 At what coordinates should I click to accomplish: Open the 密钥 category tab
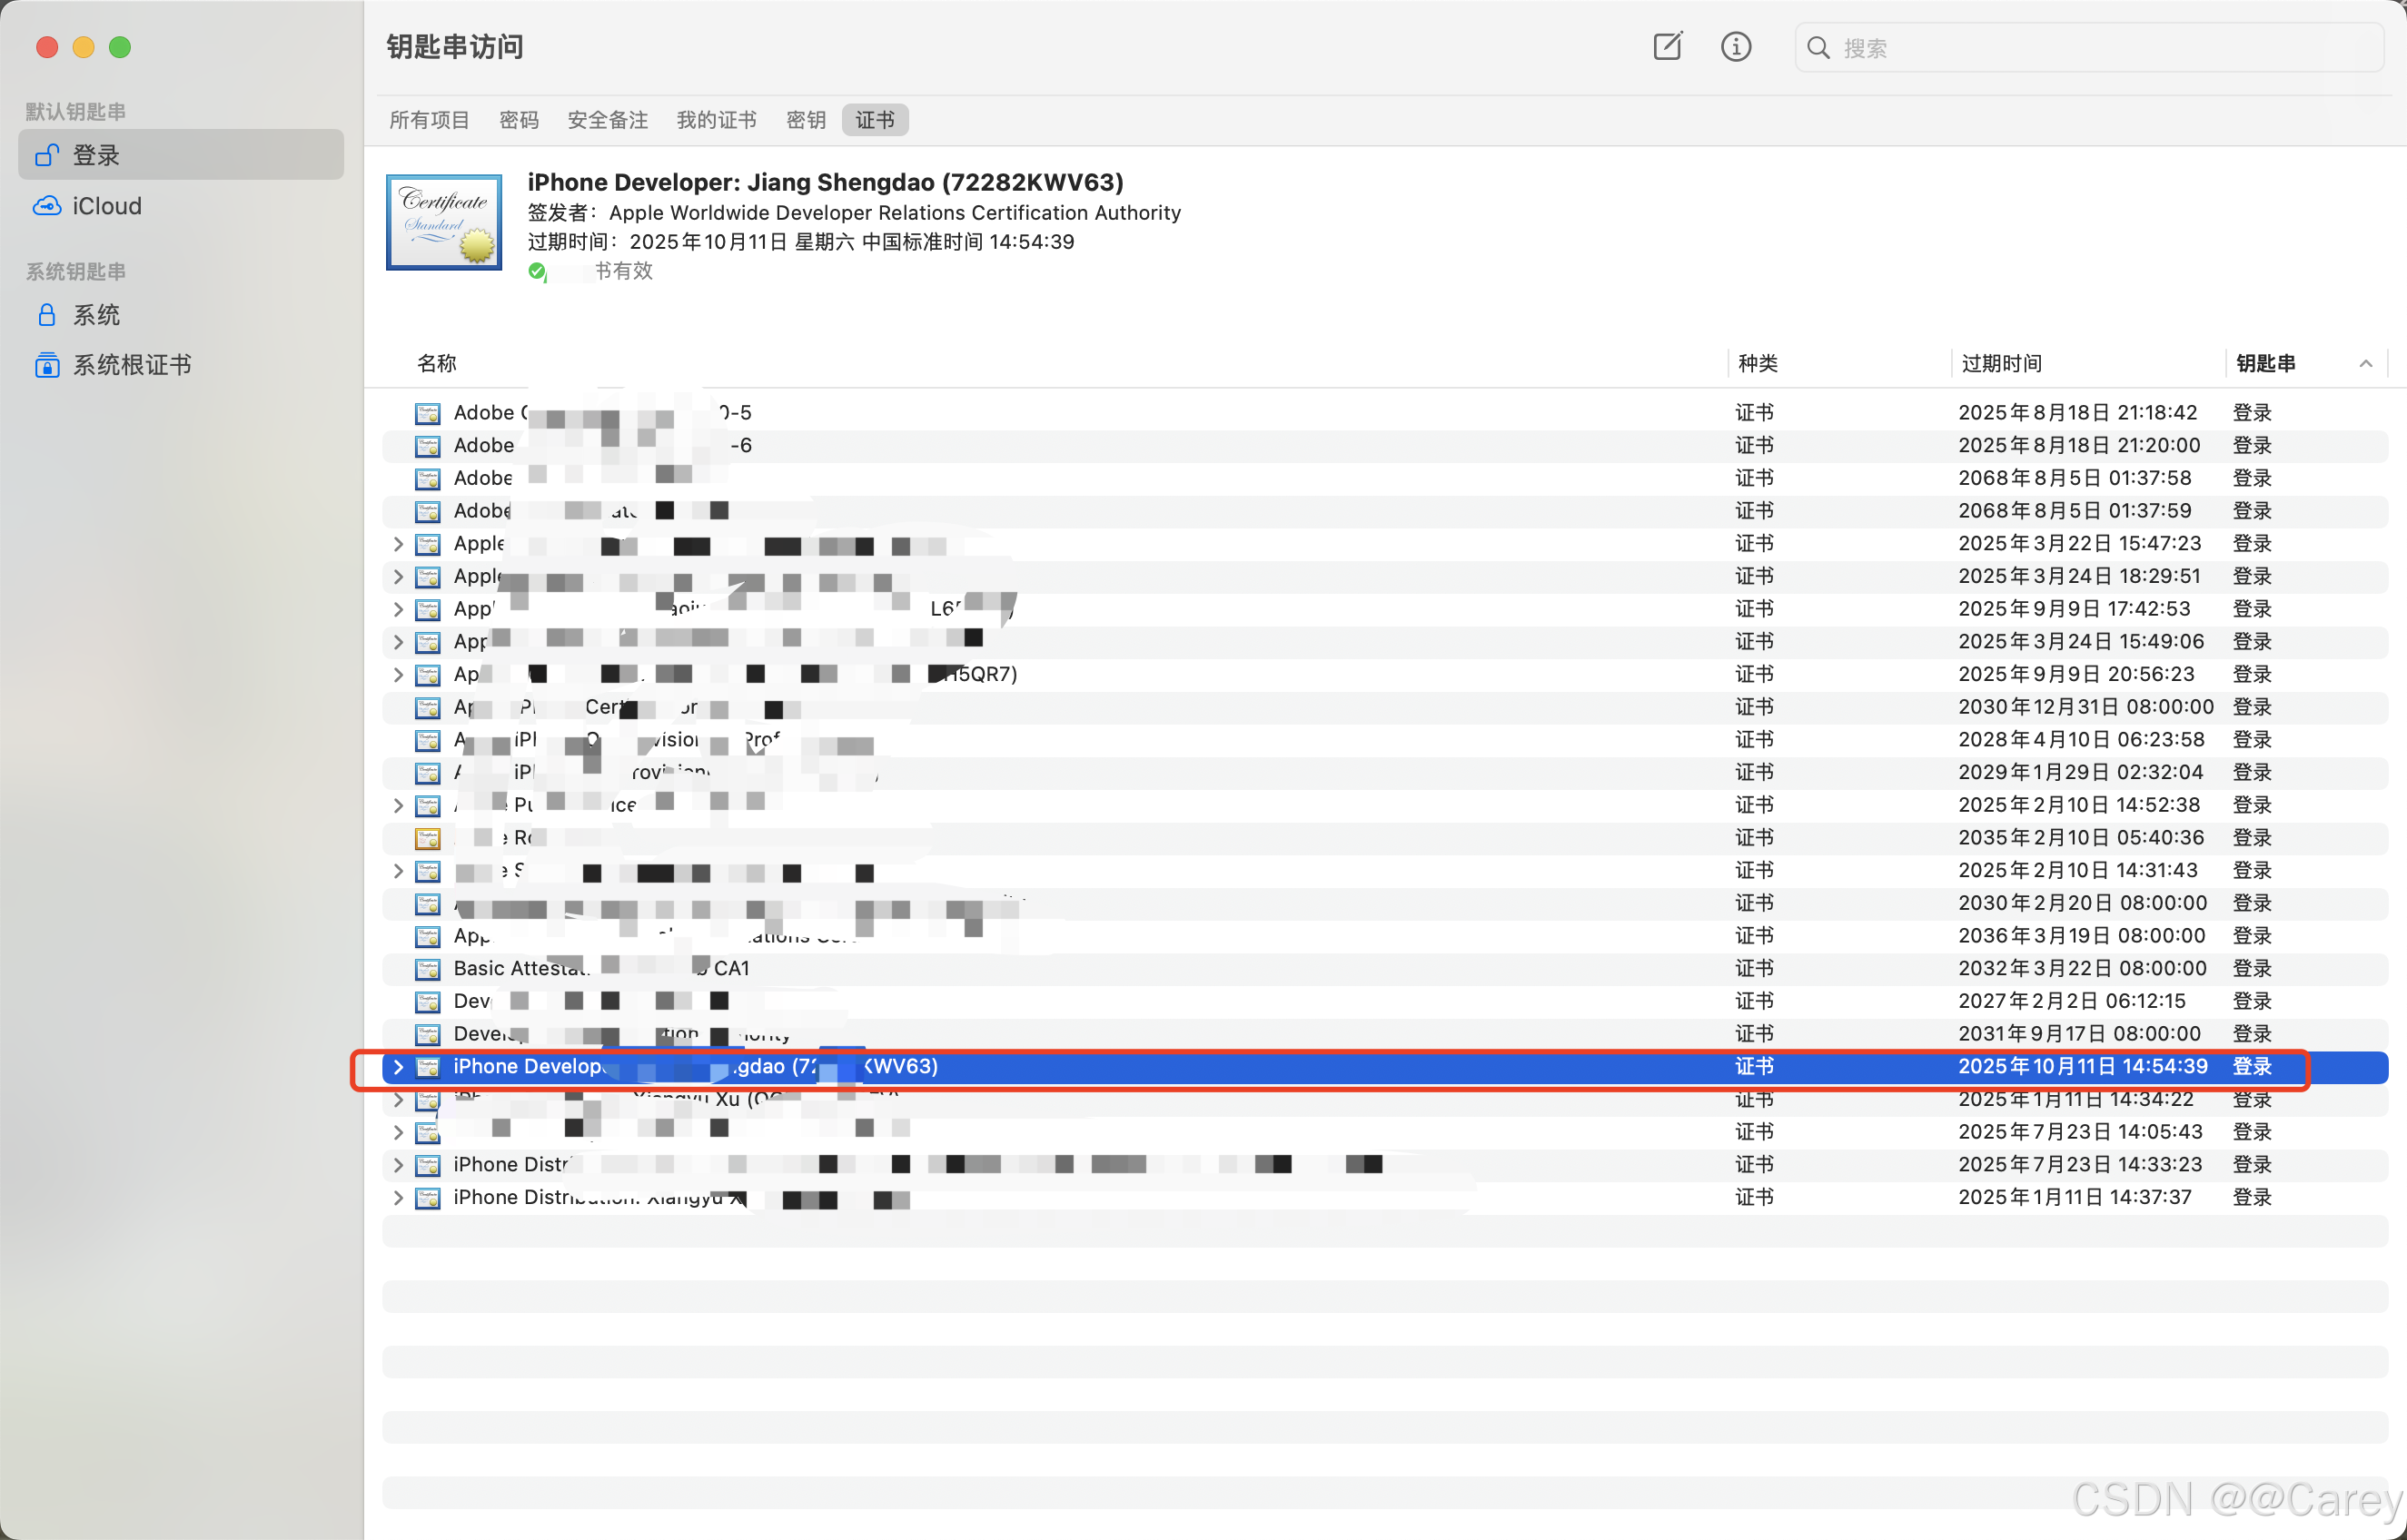click(x=806, y=120)
